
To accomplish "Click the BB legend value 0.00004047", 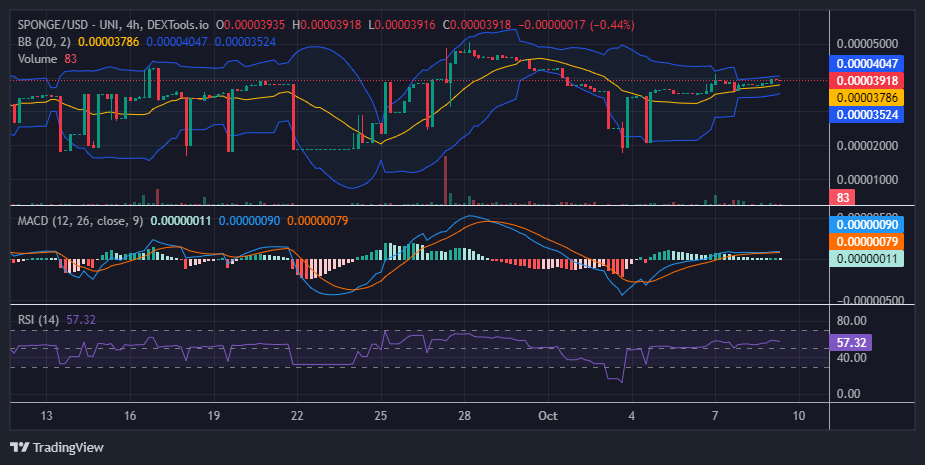I will point(177,42).
